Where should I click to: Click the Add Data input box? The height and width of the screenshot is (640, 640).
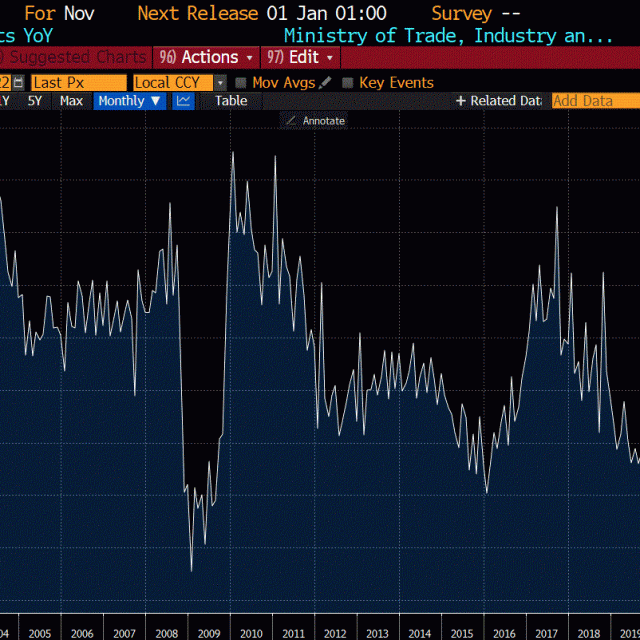click(x=595, y=101)
